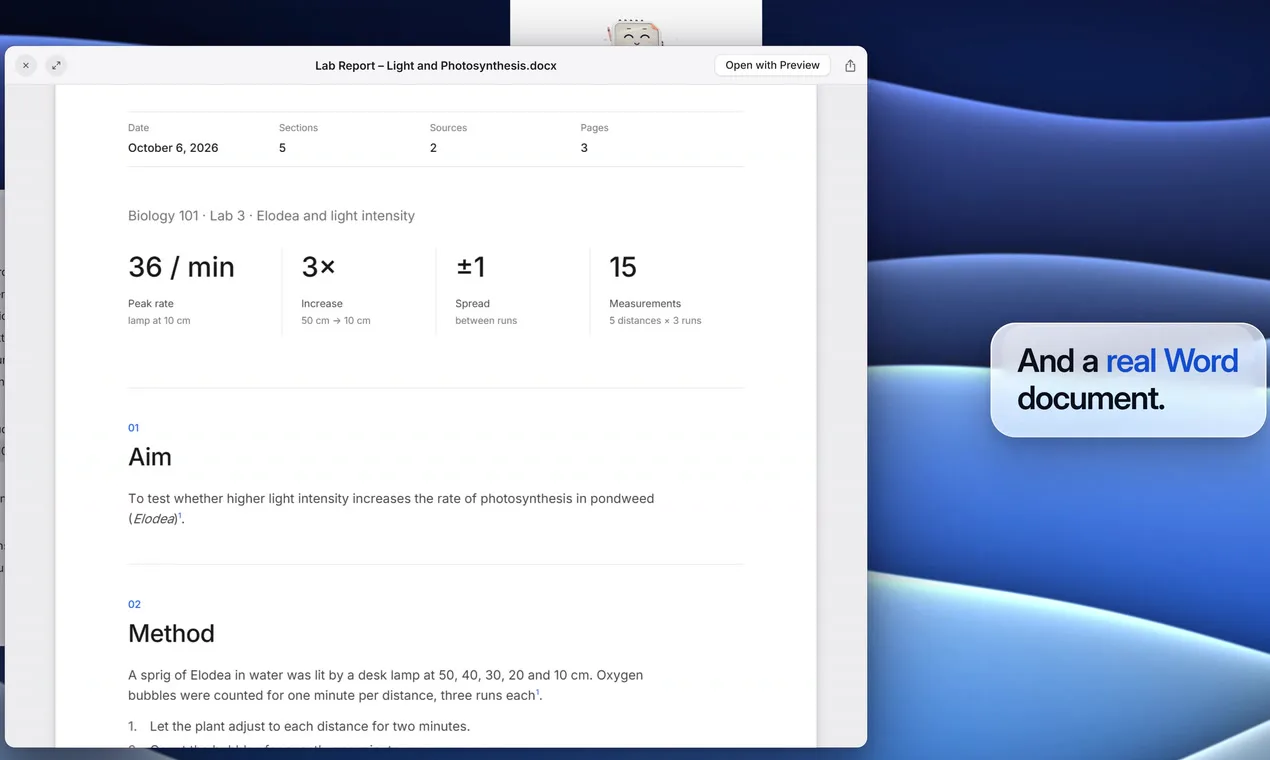Select the caption "5 distances × 3 runs"

[x=655, y=321]
